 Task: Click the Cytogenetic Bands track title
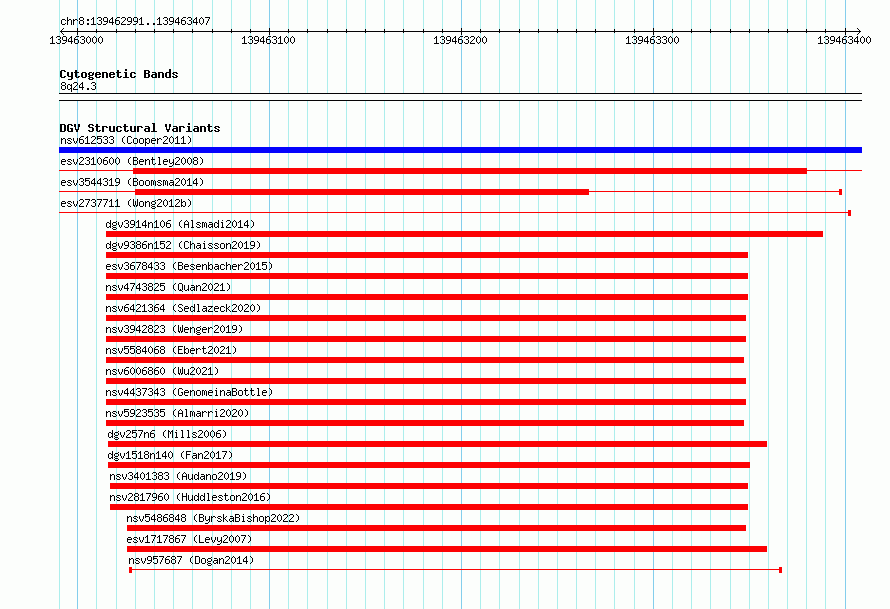point(119,74)
